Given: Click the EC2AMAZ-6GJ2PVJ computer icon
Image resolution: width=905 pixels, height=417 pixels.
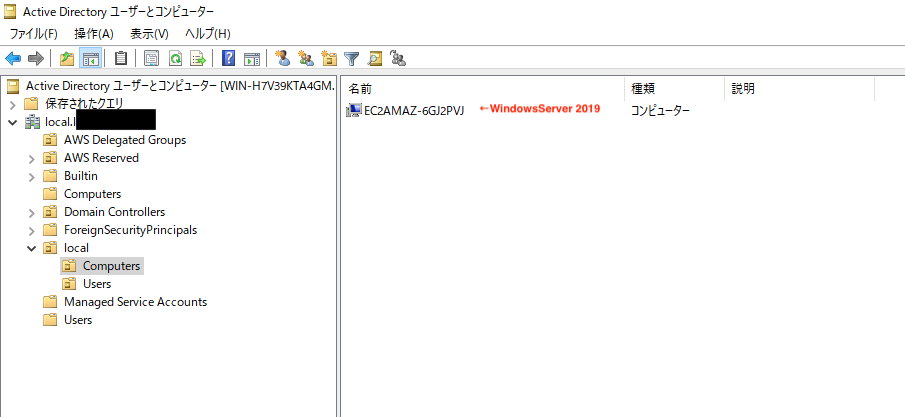Looking at the screenshot, I should pos(353,110).
